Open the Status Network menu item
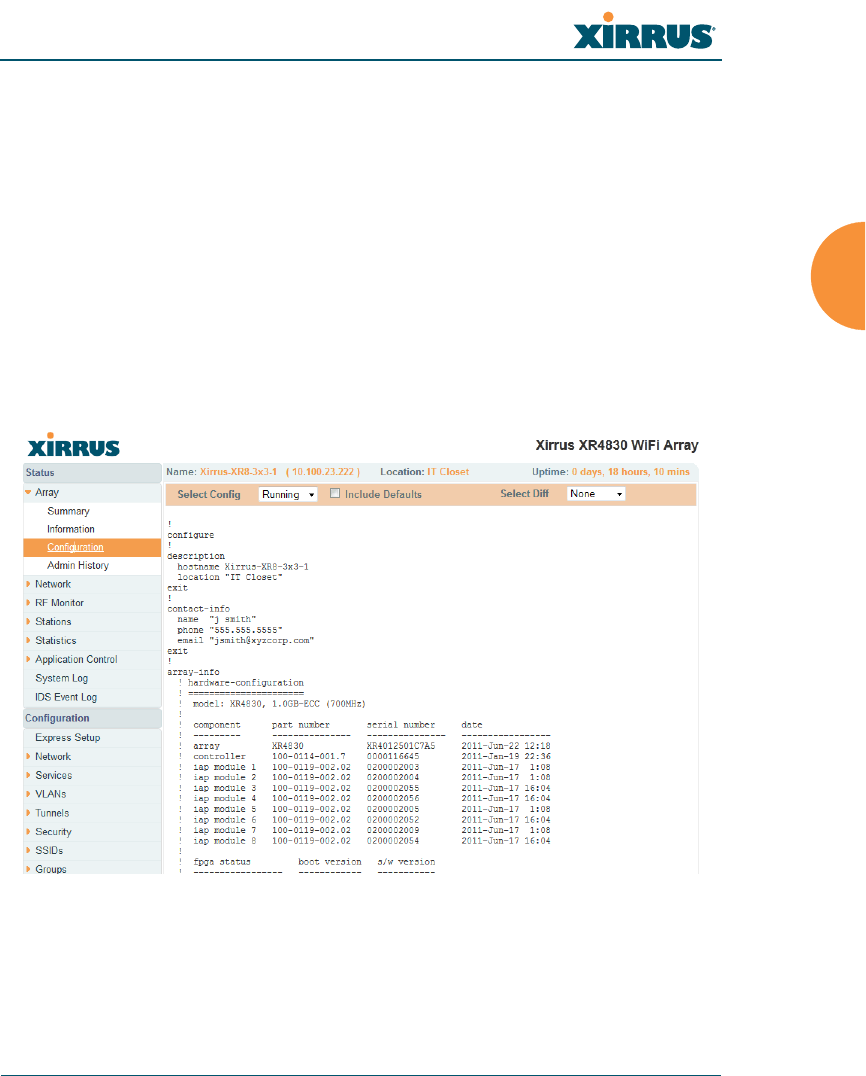 (53, 584)
